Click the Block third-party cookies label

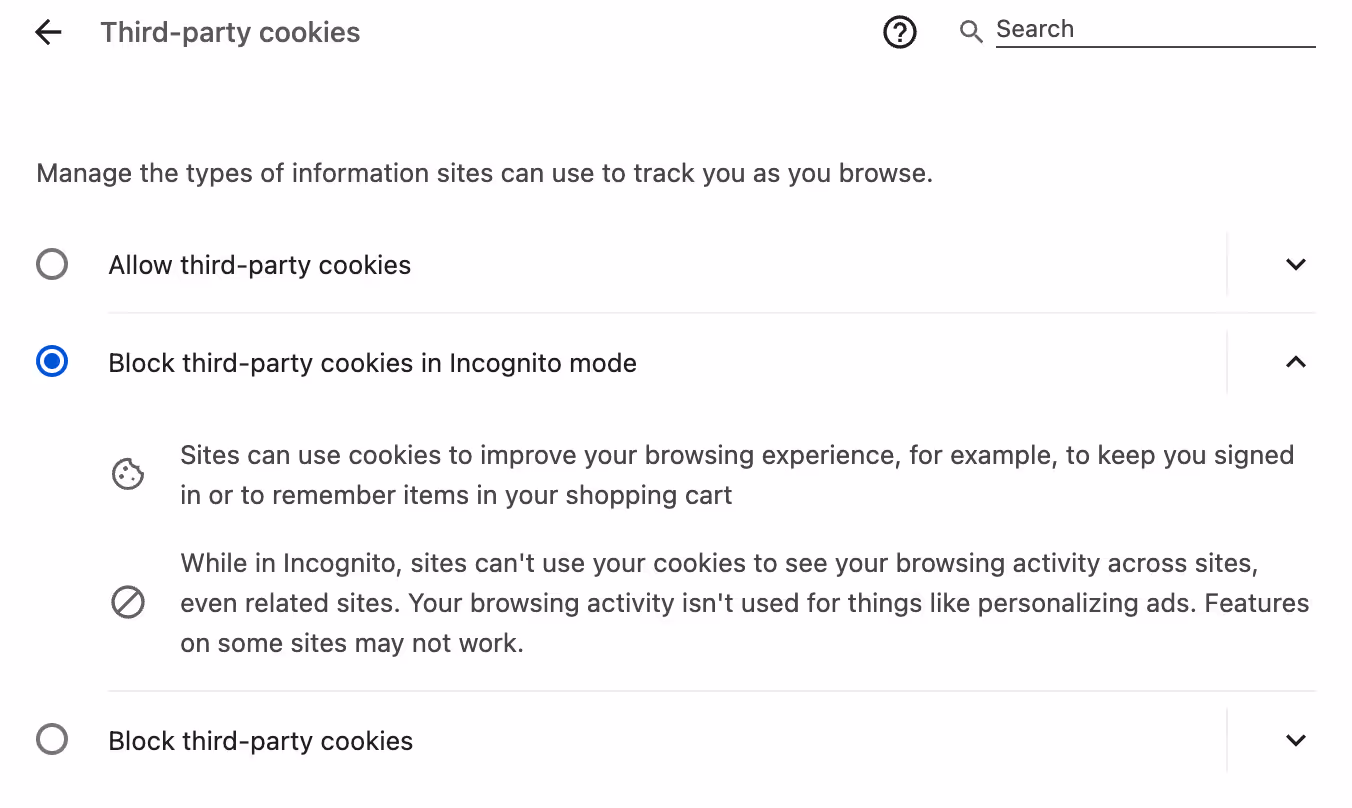260,741
